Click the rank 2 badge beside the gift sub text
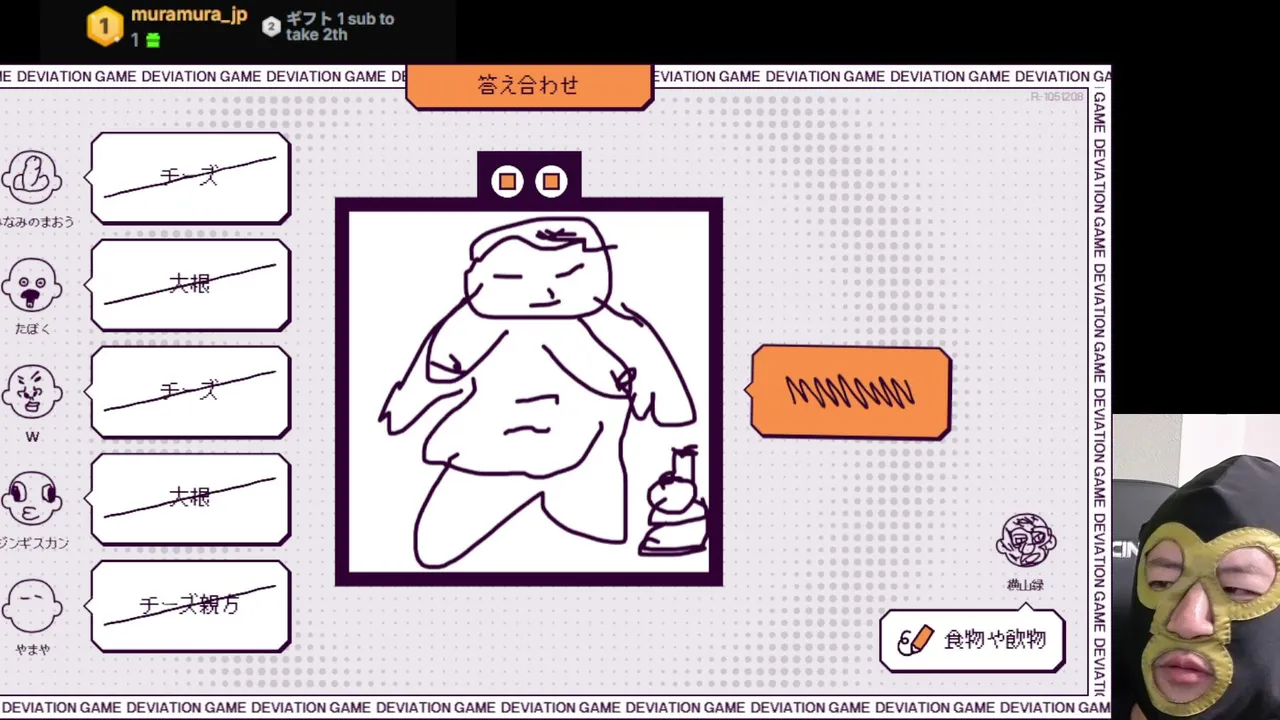The width and height of the screenshot is (1280, 720). coord(271,27)
